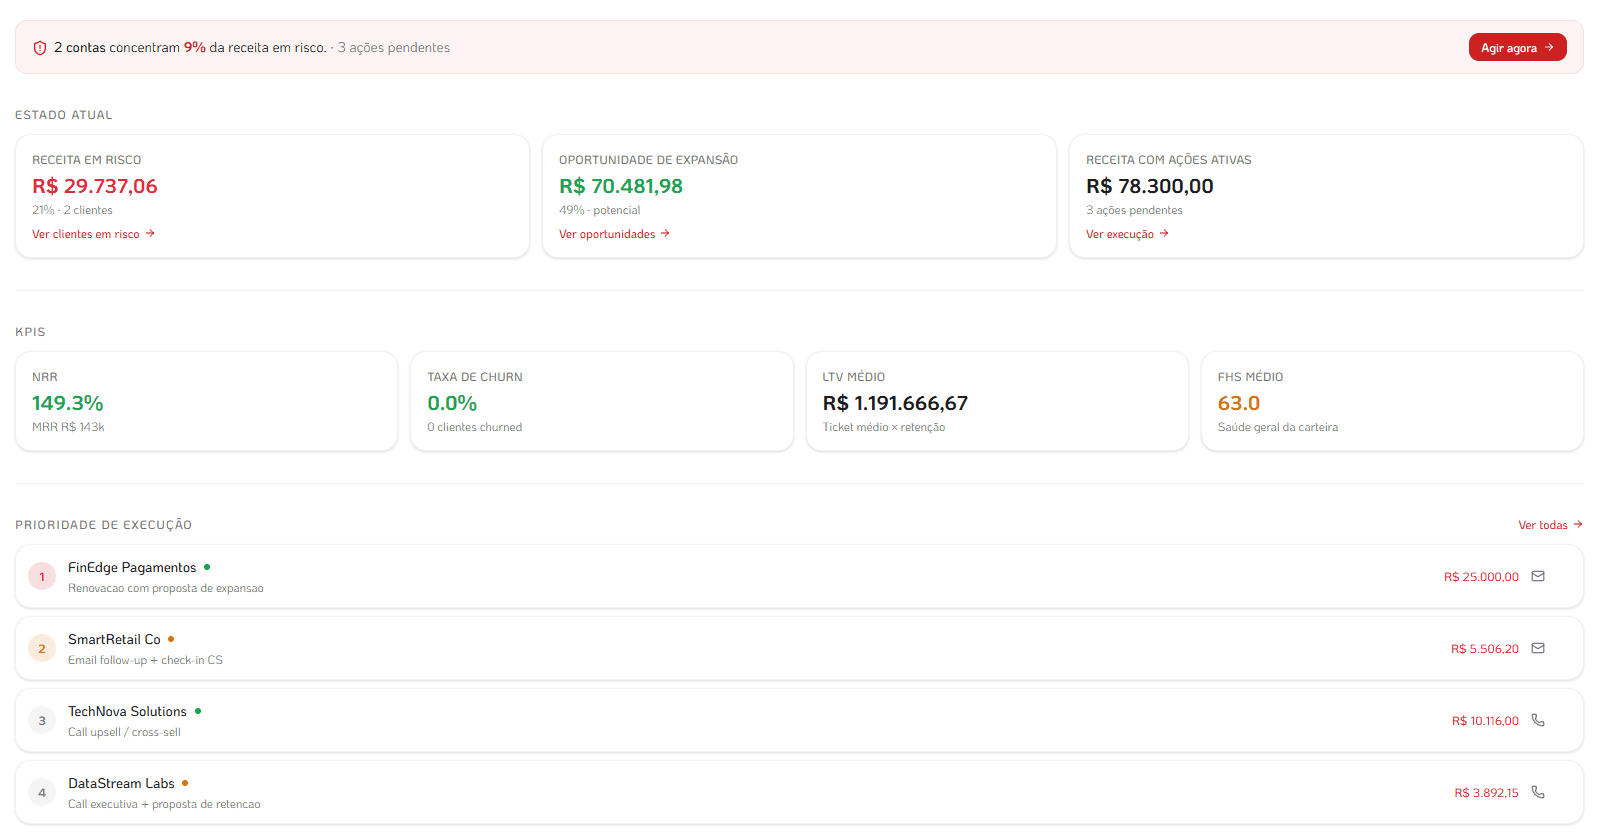Select the Receita com Ações Ativas card

point(1325,196)
